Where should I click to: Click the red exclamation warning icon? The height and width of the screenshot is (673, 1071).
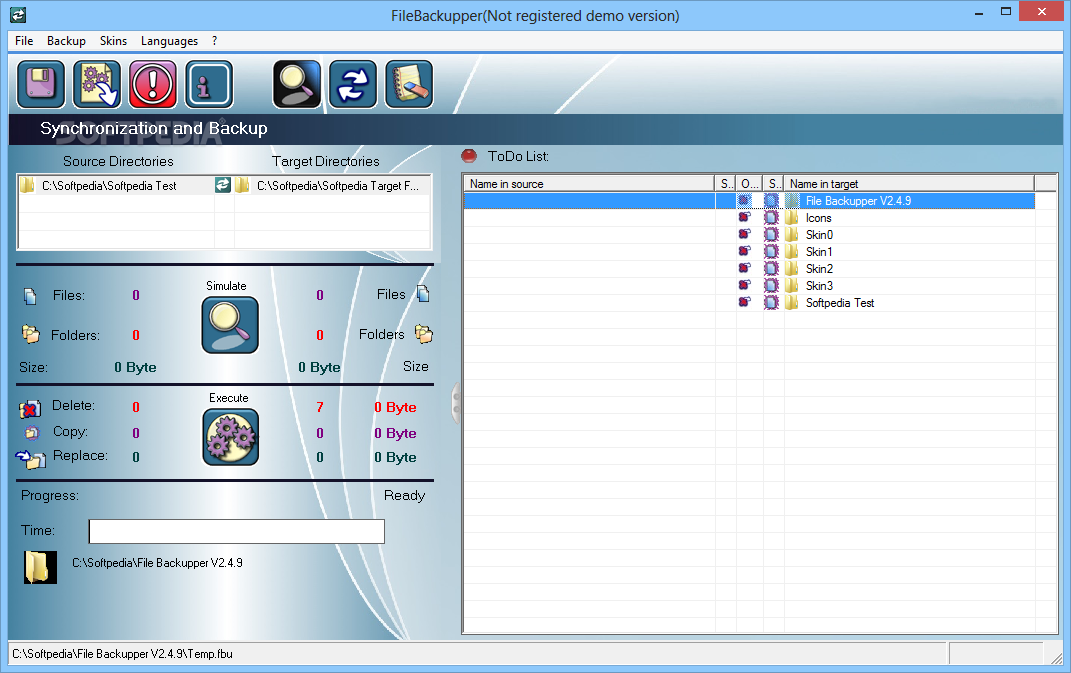pos(153,85)
